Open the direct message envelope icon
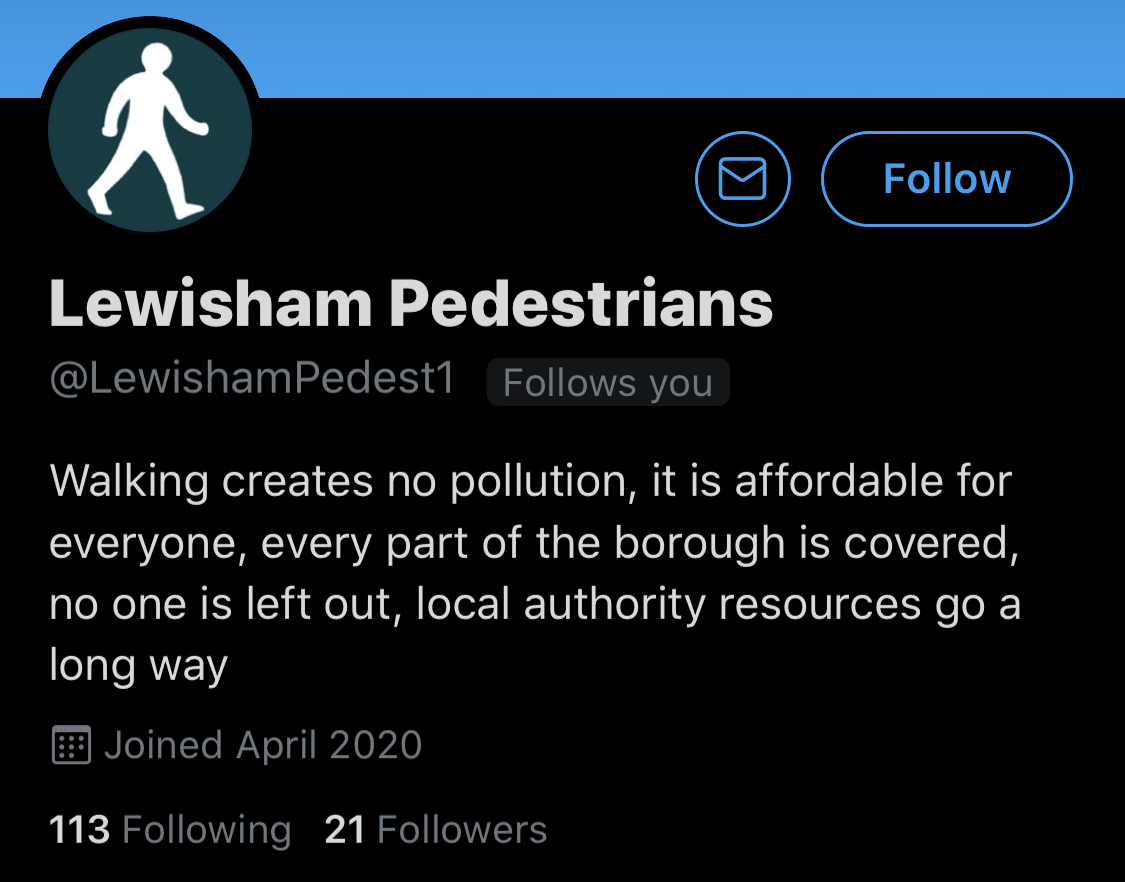 742,179
